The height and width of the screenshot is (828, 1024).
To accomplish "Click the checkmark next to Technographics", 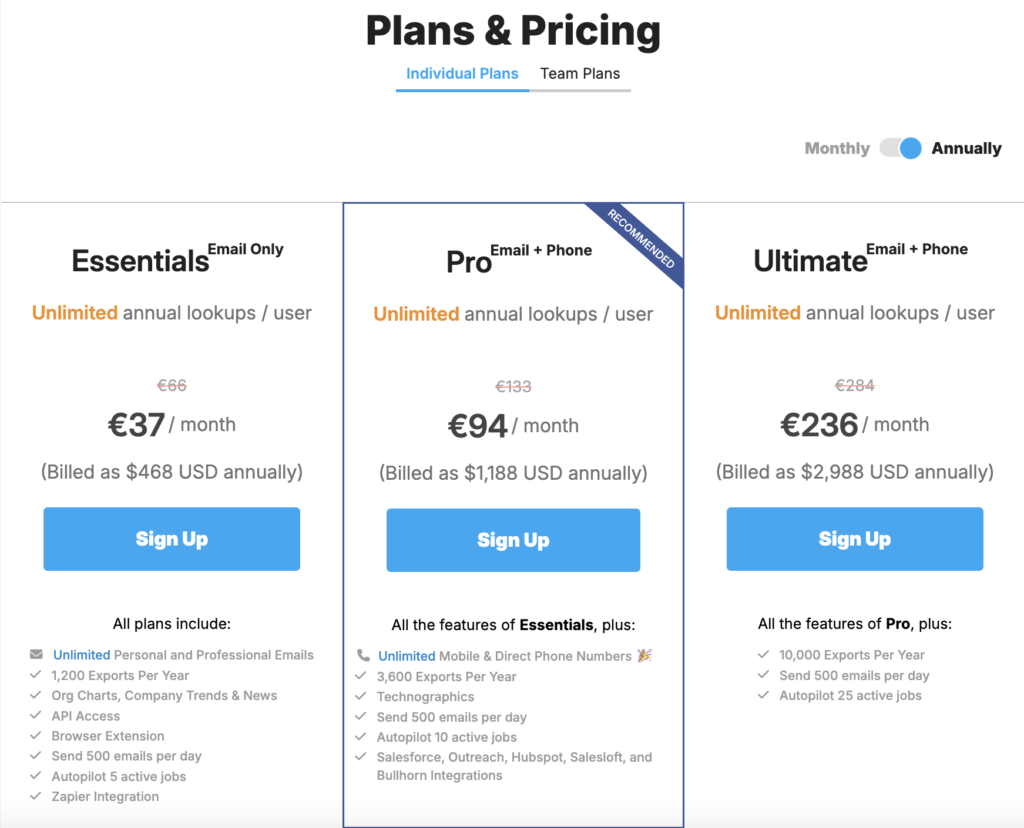I will 362,697.
